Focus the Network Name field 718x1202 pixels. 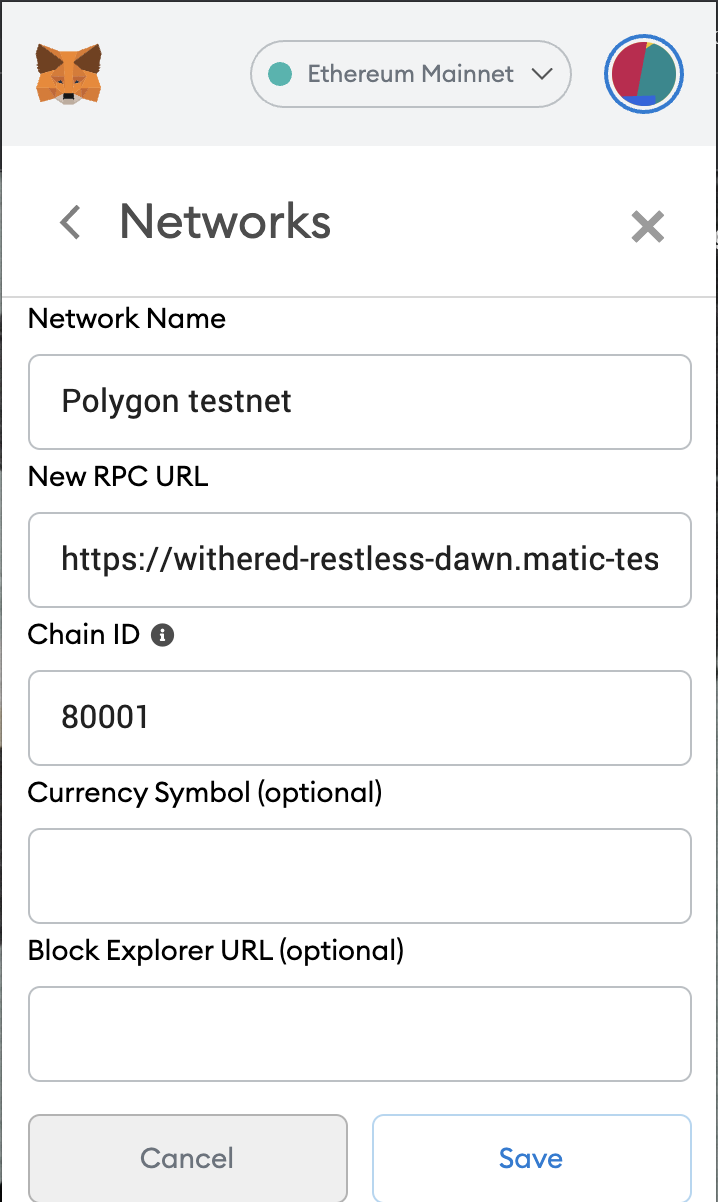[x=360, y=402]
